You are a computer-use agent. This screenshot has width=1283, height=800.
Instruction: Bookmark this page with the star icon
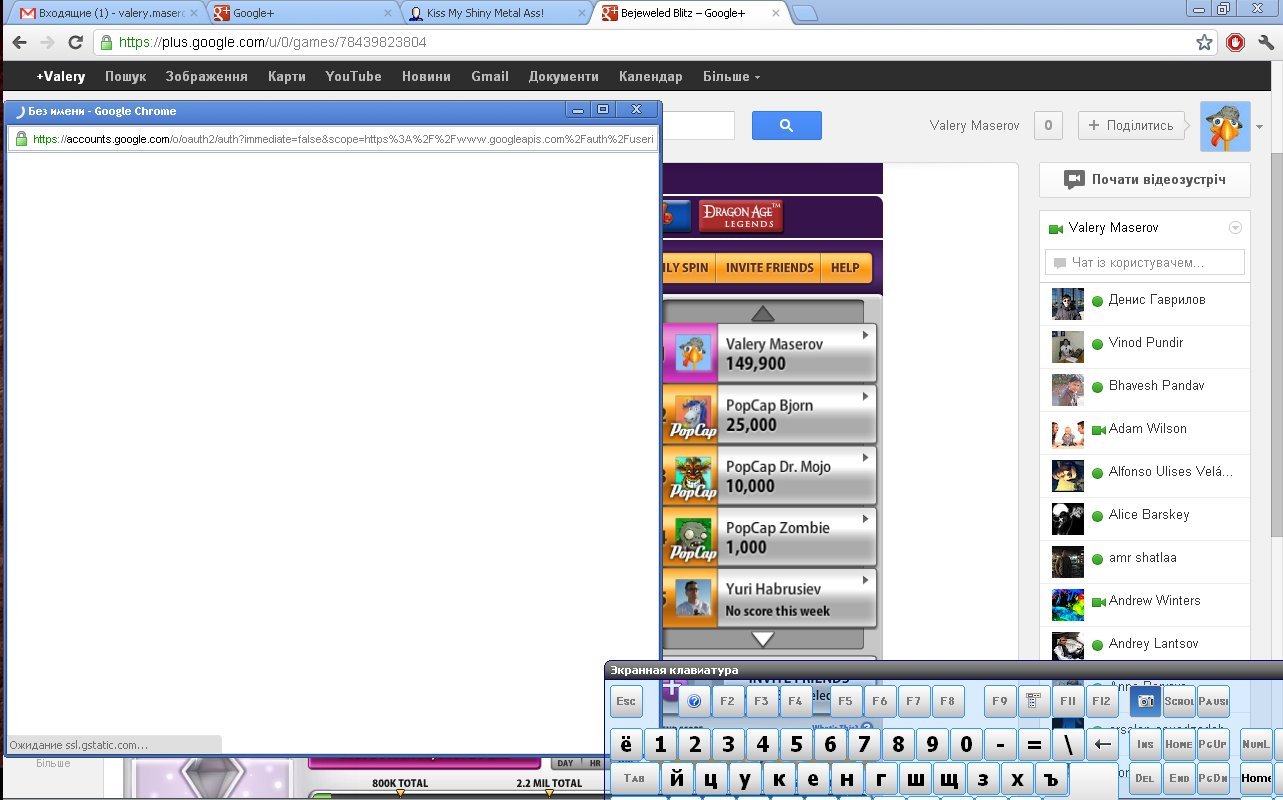(1204, 43)
